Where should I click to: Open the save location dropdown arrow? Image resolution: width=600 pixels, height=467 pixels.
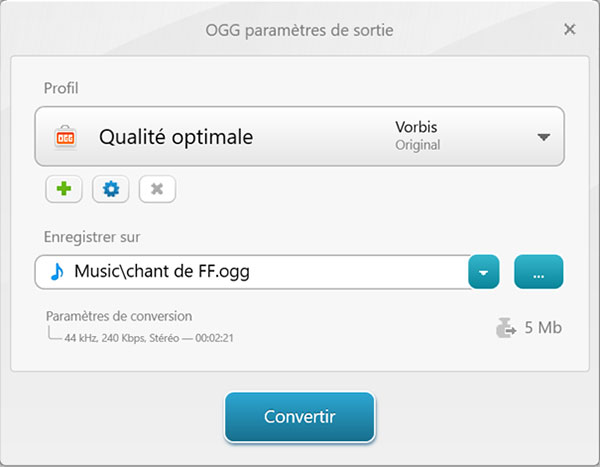483,271
